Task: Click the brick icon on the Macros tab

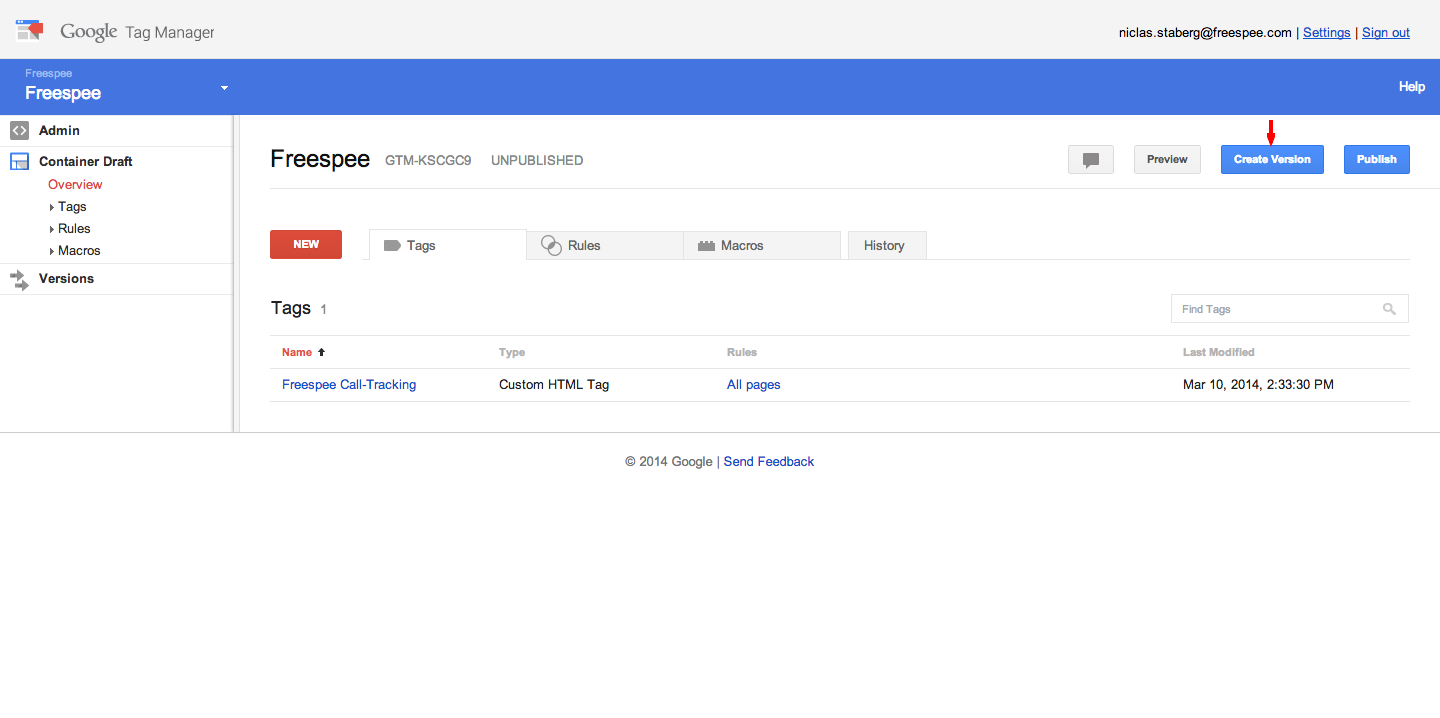Action: tap(706, 245)
